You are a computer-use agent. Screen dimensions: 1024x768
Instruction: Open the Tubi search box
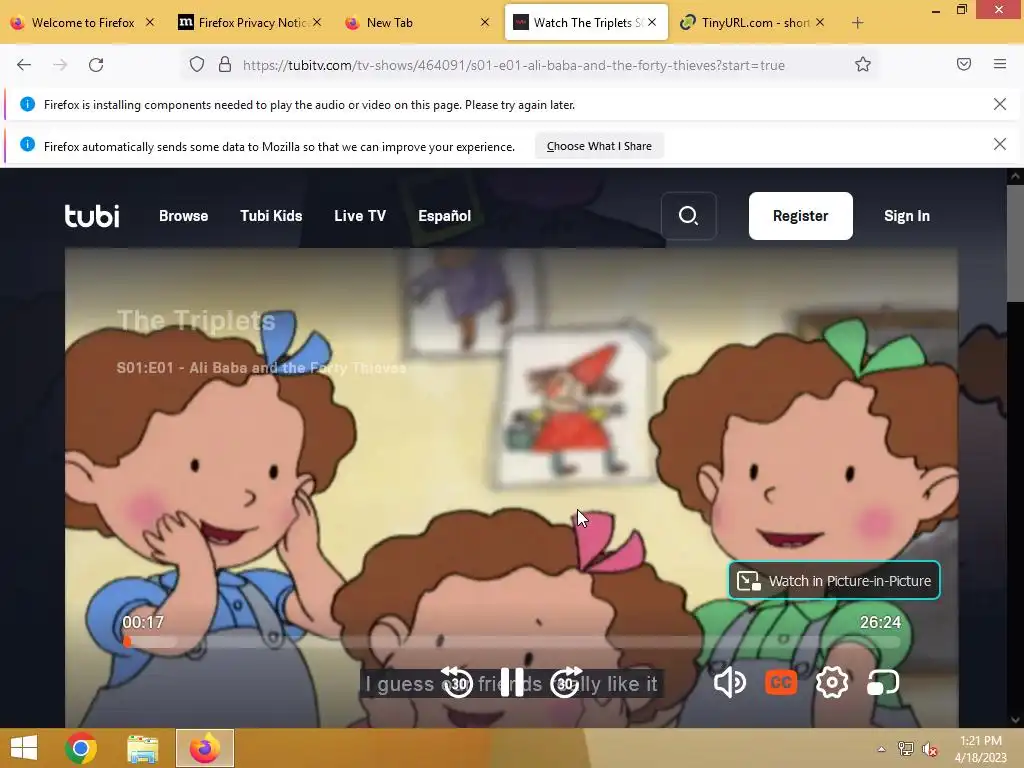pos(688,216)
